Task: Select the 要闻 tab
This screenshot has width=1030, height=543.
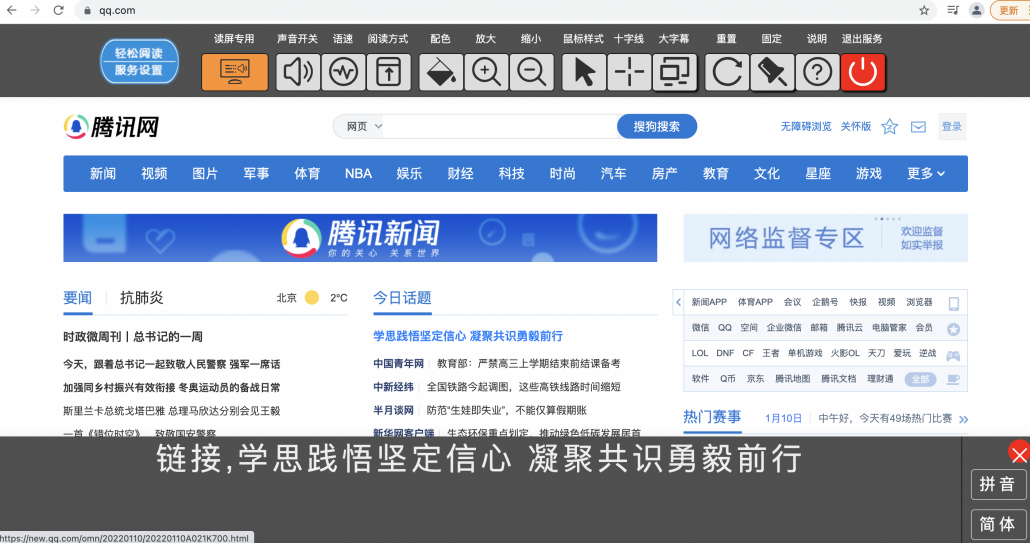Action: pyautogui.click(x=78, y=298)
